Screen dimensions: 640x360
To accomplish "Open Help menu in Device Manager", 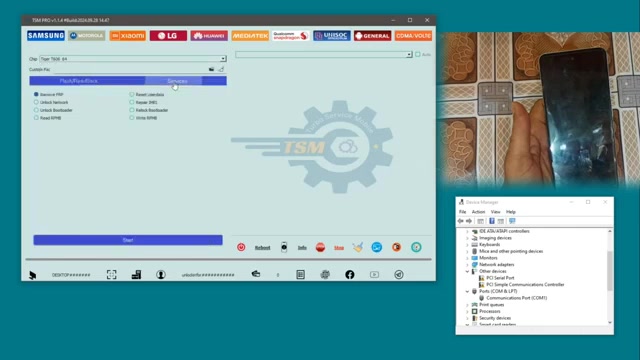I will (511, 212).
